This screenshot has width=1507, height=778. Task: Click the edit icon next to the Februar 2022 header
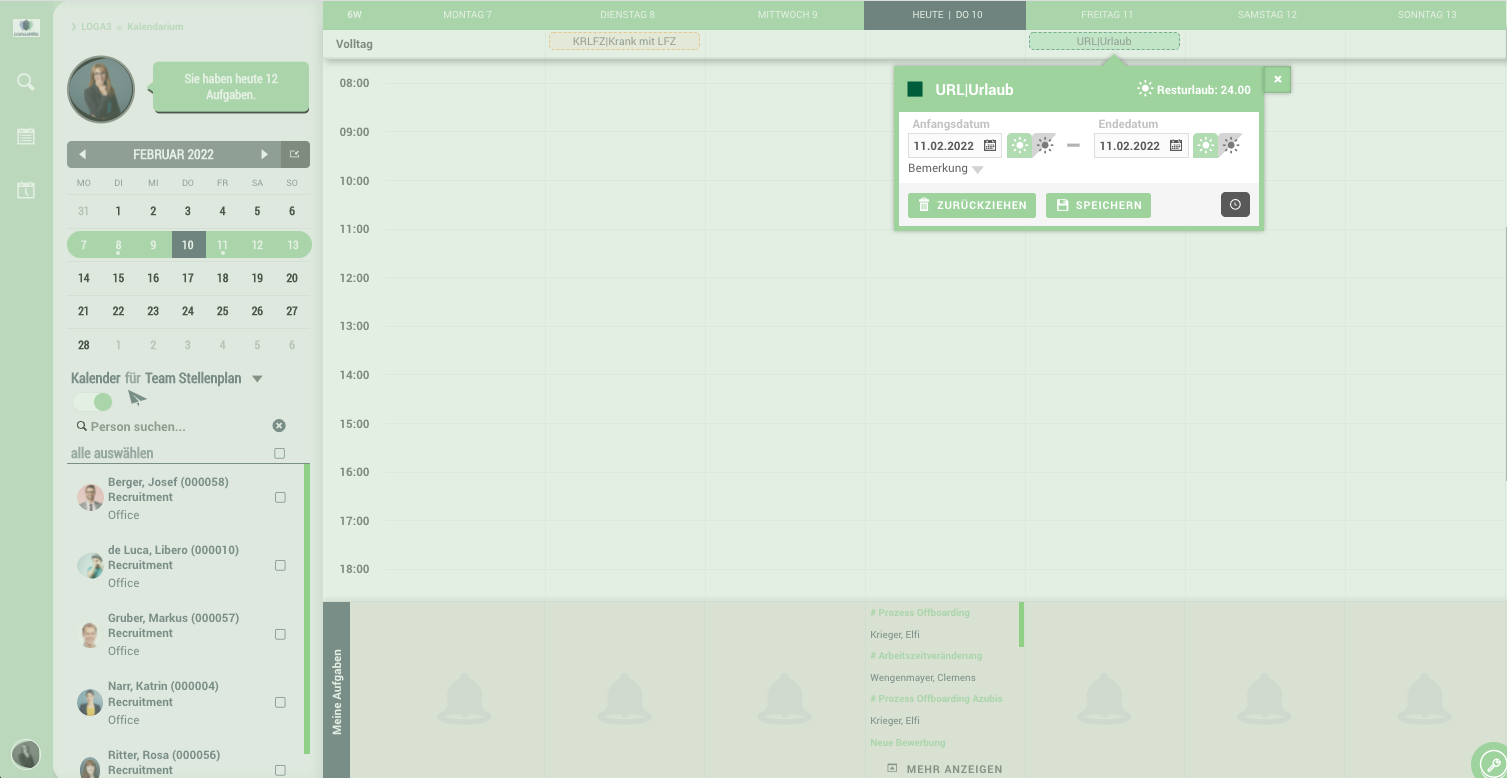tap(295, 154)
